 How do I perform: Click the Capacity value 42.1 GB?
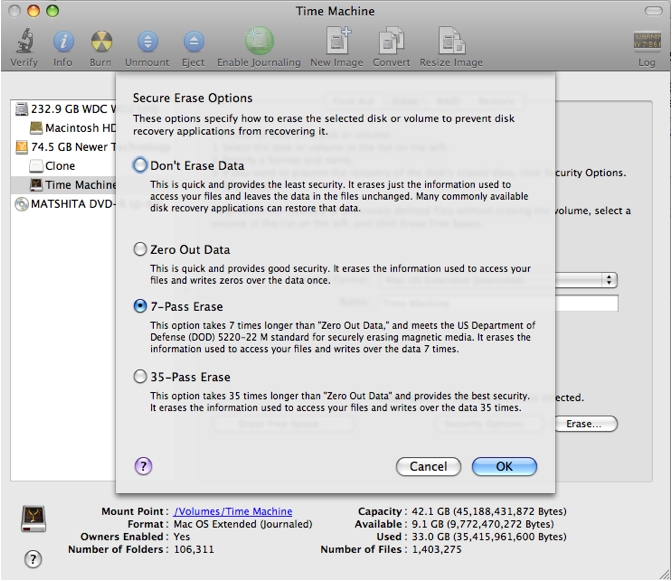[489, 512]
